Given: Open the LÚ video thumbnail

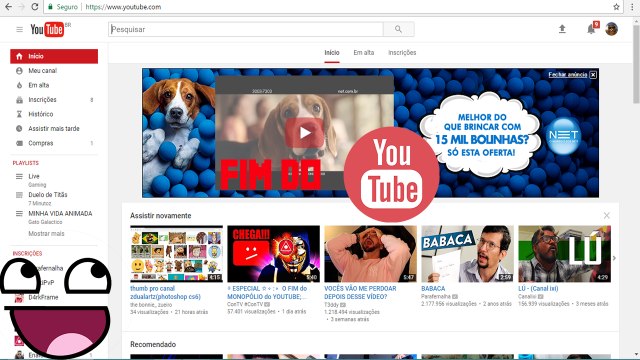Looking at the screenshot, I should point(565,254).
